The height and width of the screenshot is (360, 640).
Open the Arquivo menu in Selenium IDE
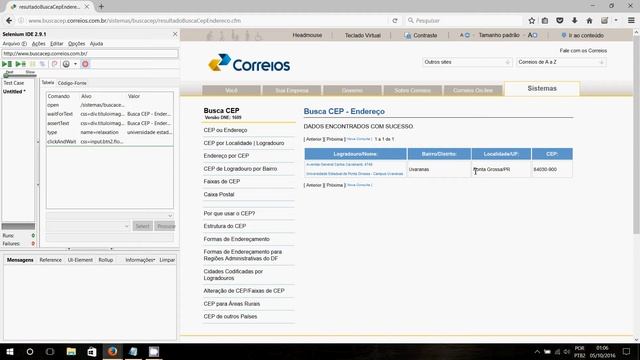15,44
